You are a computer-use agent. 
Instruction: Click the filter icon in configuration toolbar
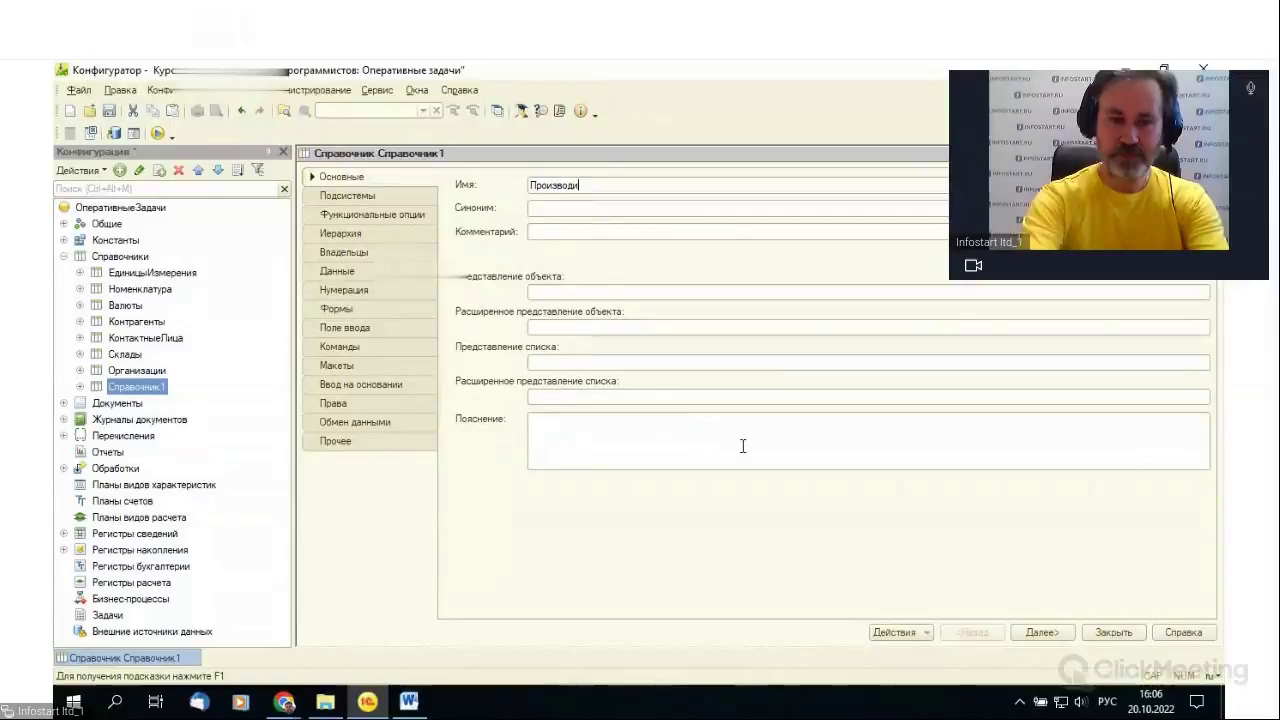(257, 170)
